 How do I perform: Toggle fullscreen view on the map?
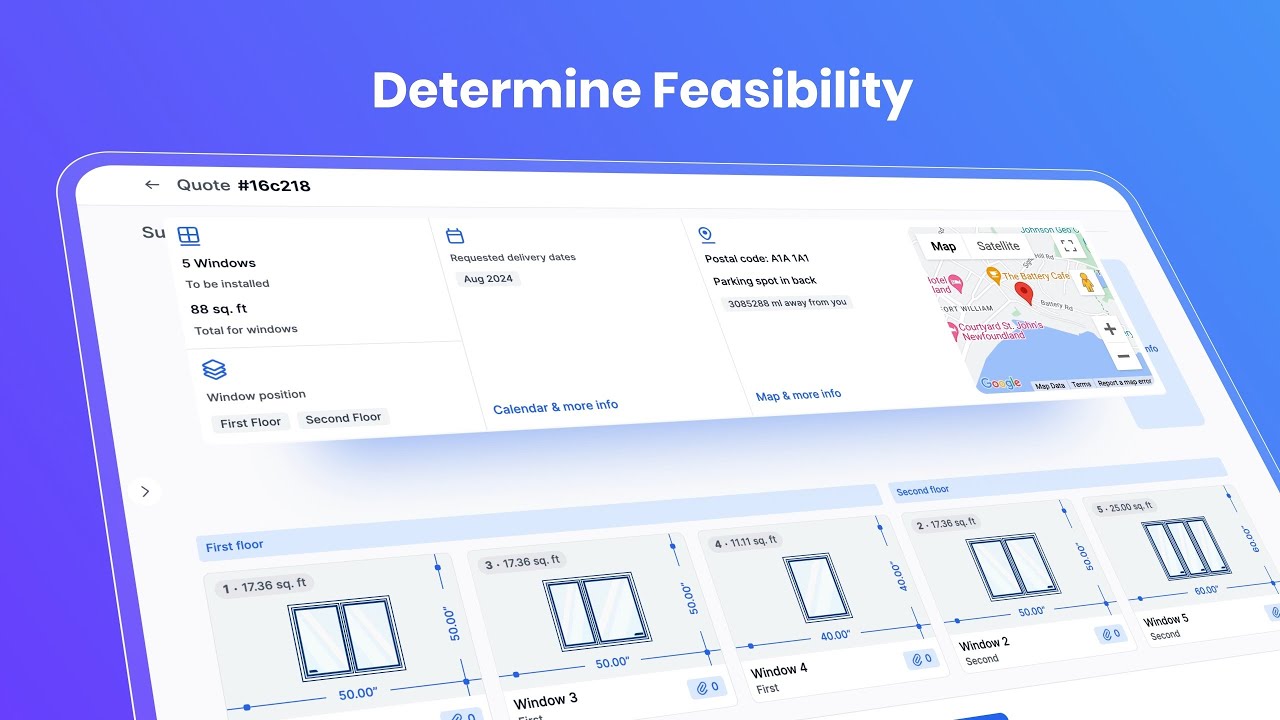pyautogui.click(x=1068, y=245)
